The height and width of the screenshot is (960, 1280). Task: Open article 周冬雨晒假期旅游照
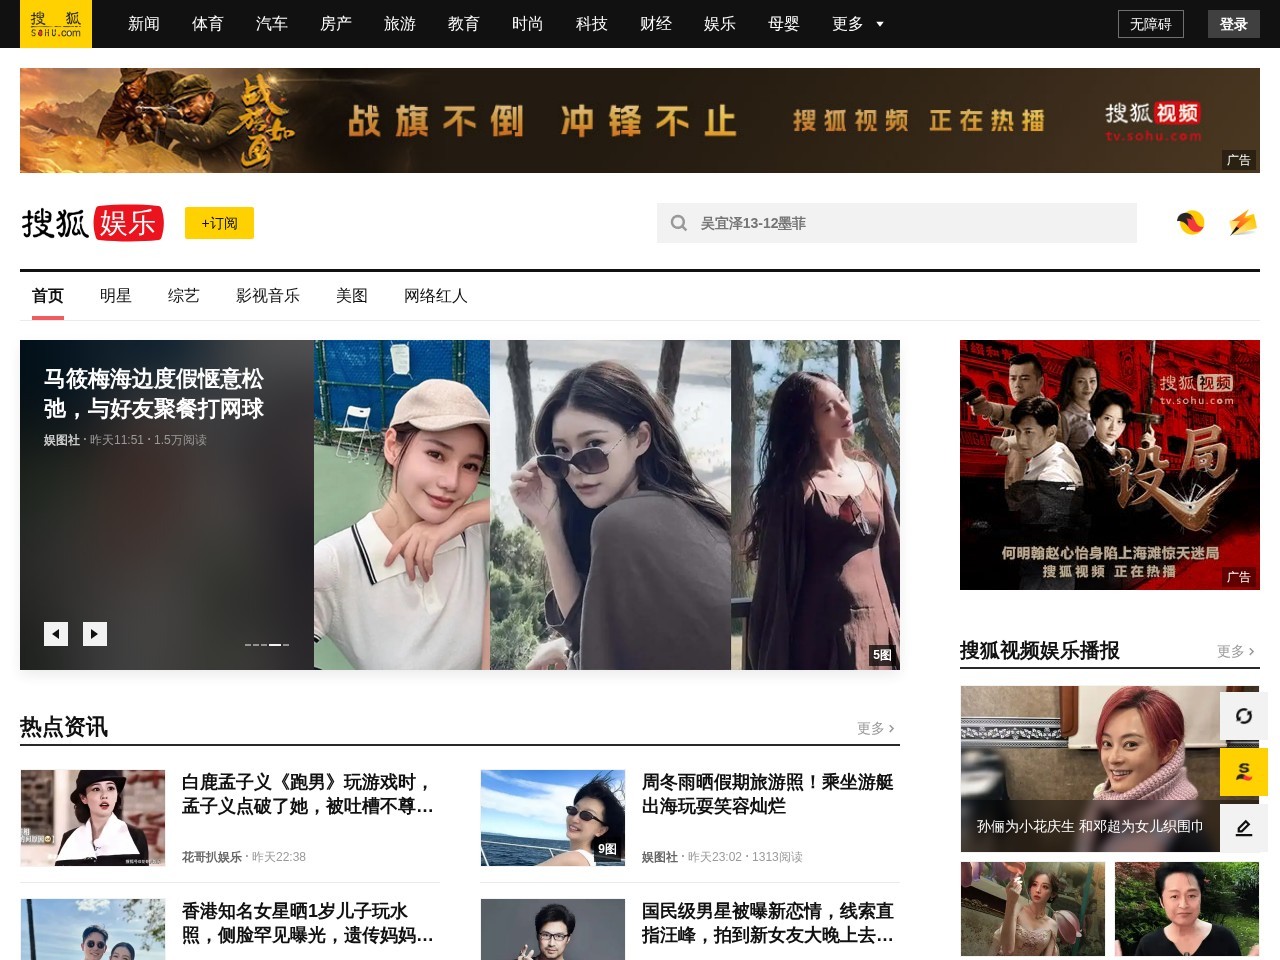tap(768, 794)
